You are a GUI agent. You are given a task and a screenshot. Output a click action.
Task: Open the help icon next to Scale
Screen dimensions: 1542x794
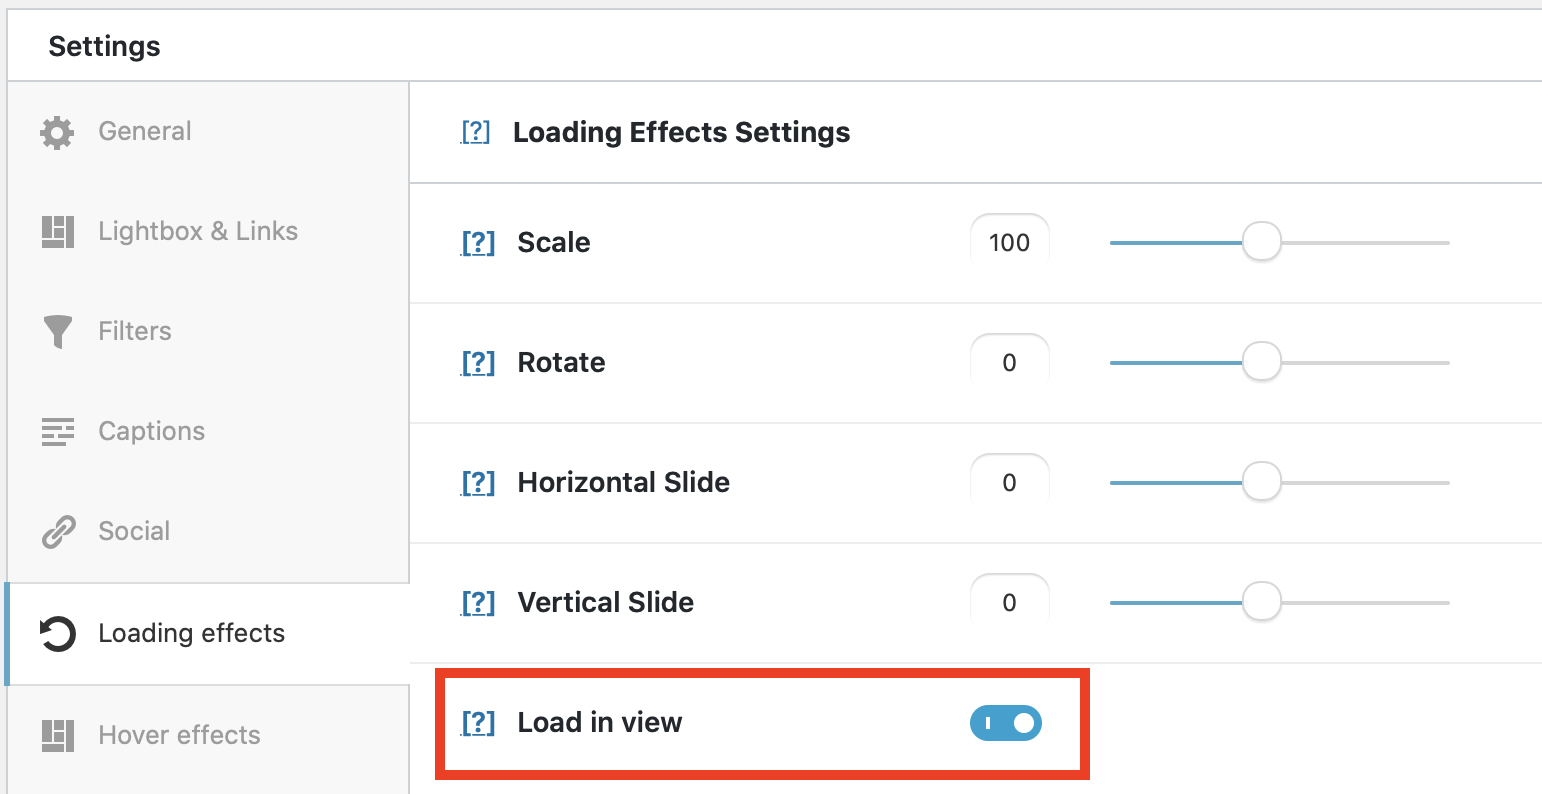coord(478,242)
